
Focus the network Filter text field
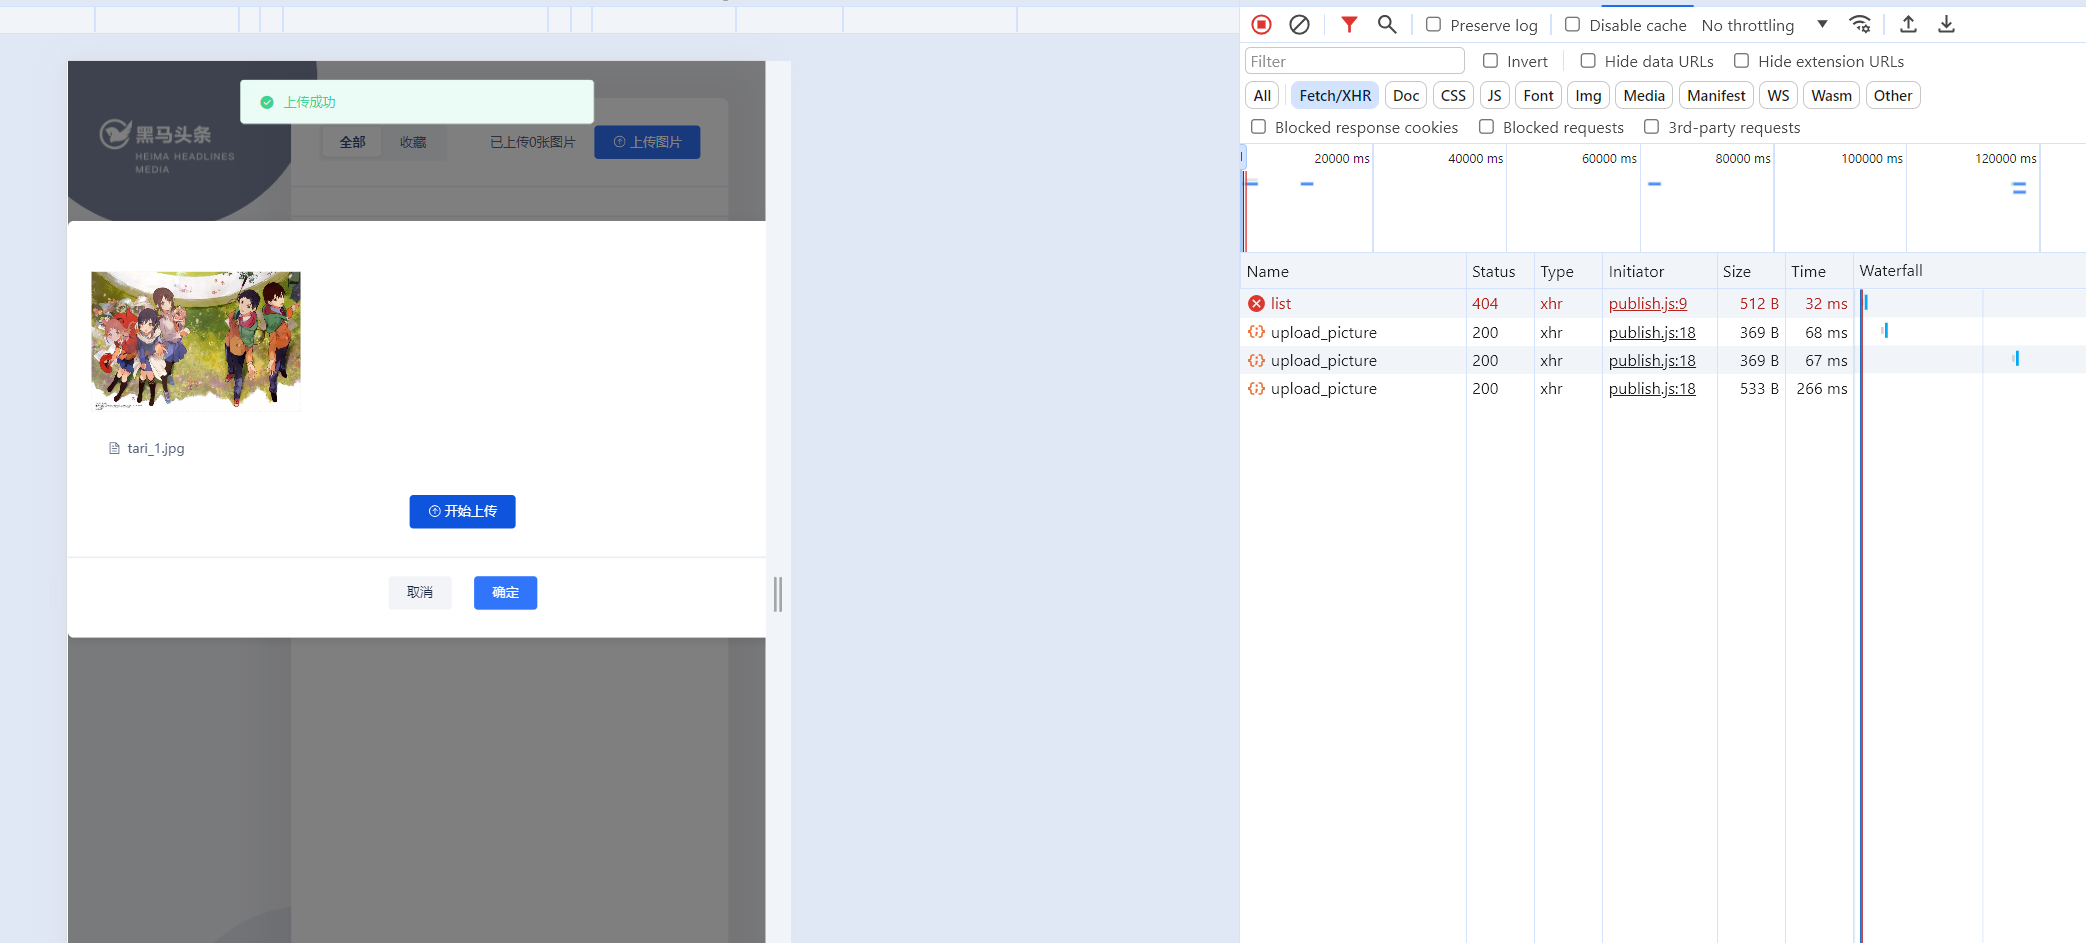coord(1355,61)
